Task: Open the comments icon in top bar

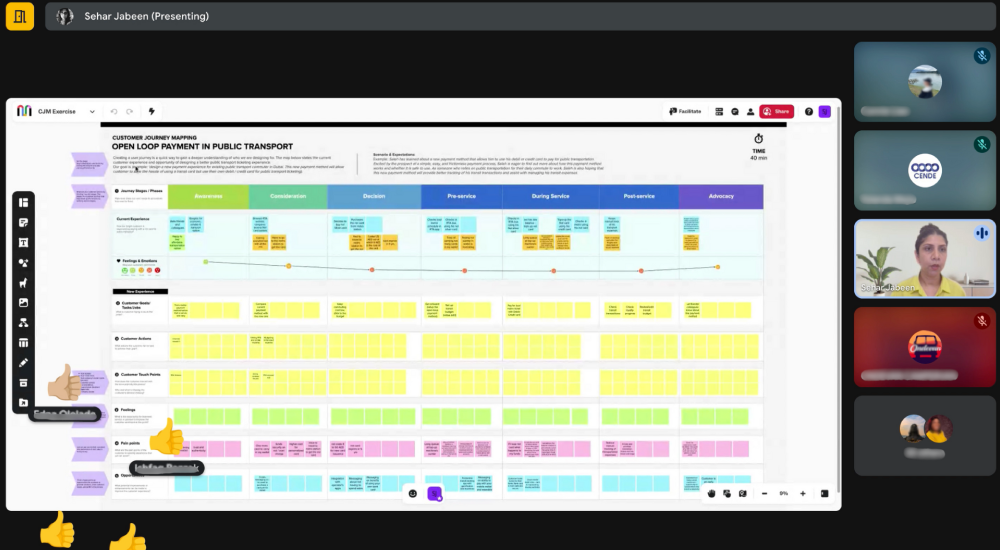Action: click(734, 111)
